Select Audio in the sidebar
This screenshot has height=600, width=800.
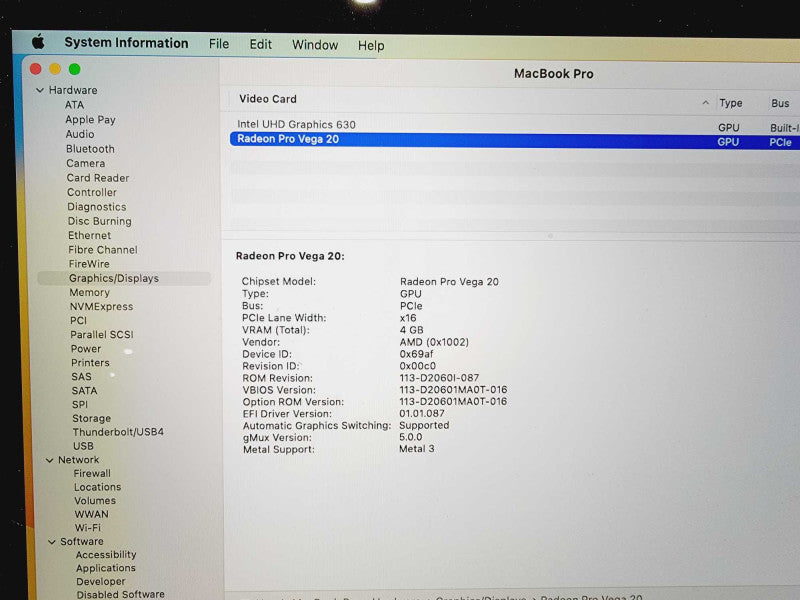pyautogui.click(x=80, y=134)
